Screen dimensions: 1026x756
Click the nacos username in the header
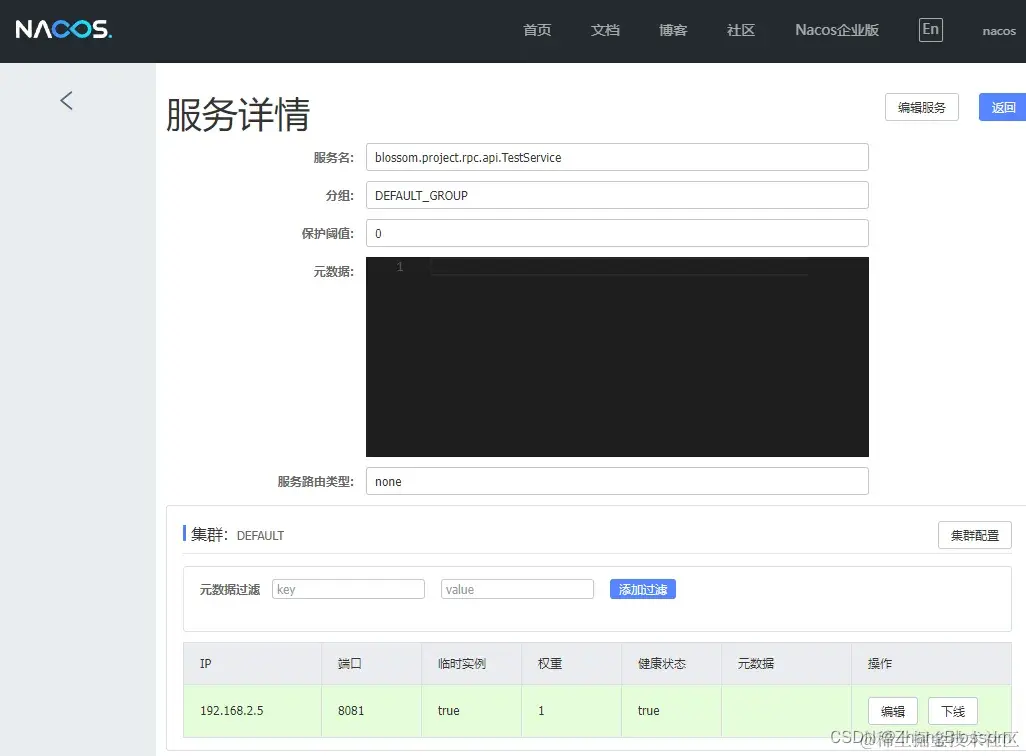[998, 30]
